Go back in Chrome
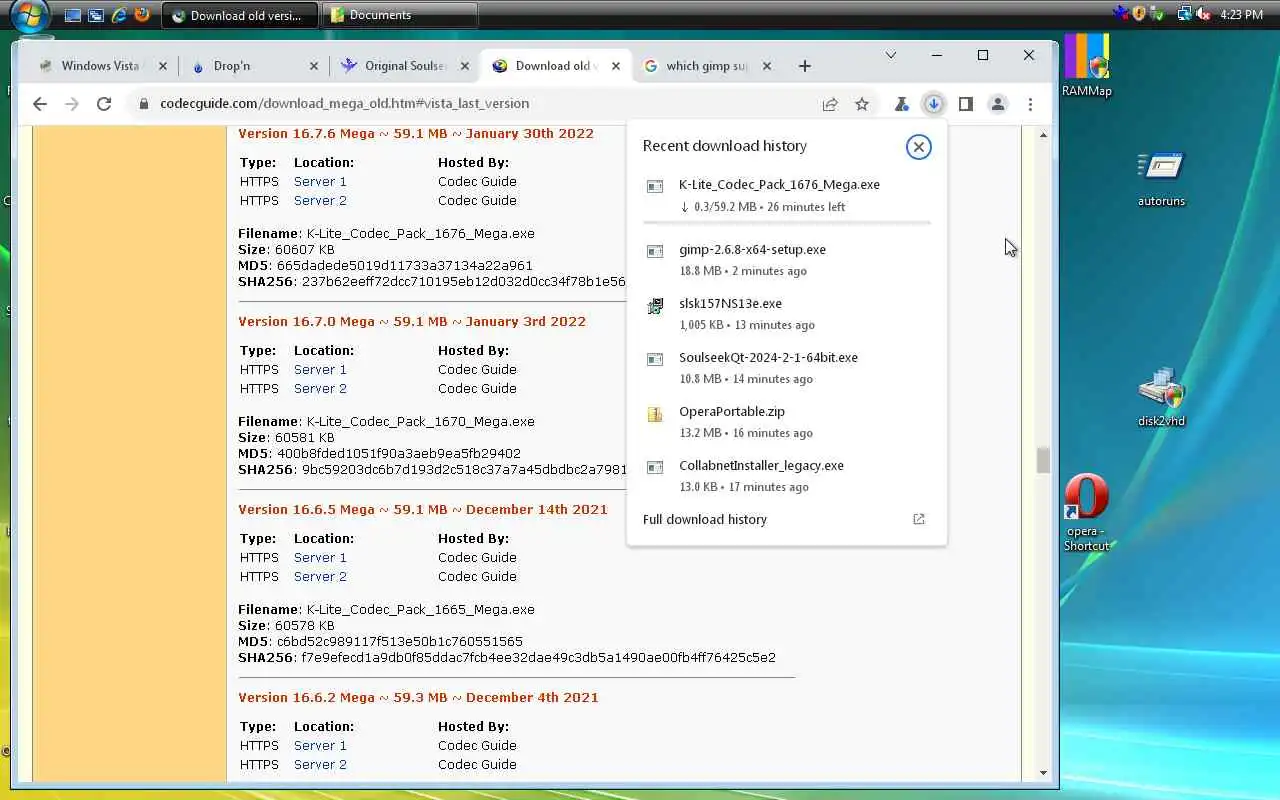The width and height of the screenshot is (1280, 800). (40, 104)
